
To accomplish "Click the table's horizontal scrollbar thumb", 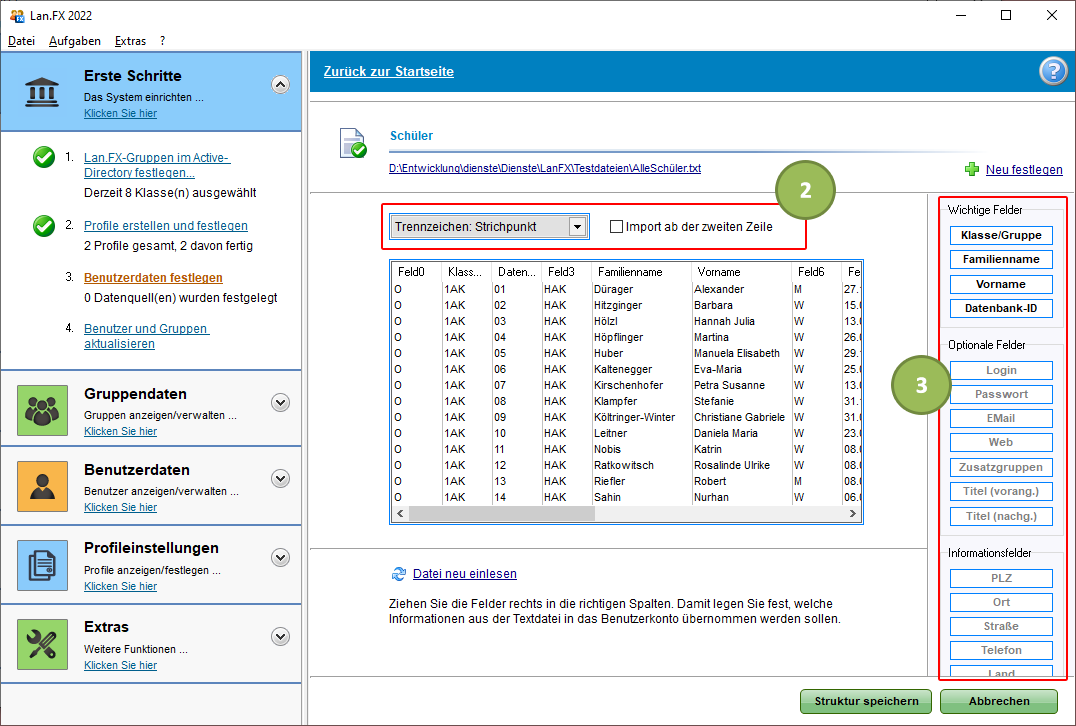I will point(502,513).
